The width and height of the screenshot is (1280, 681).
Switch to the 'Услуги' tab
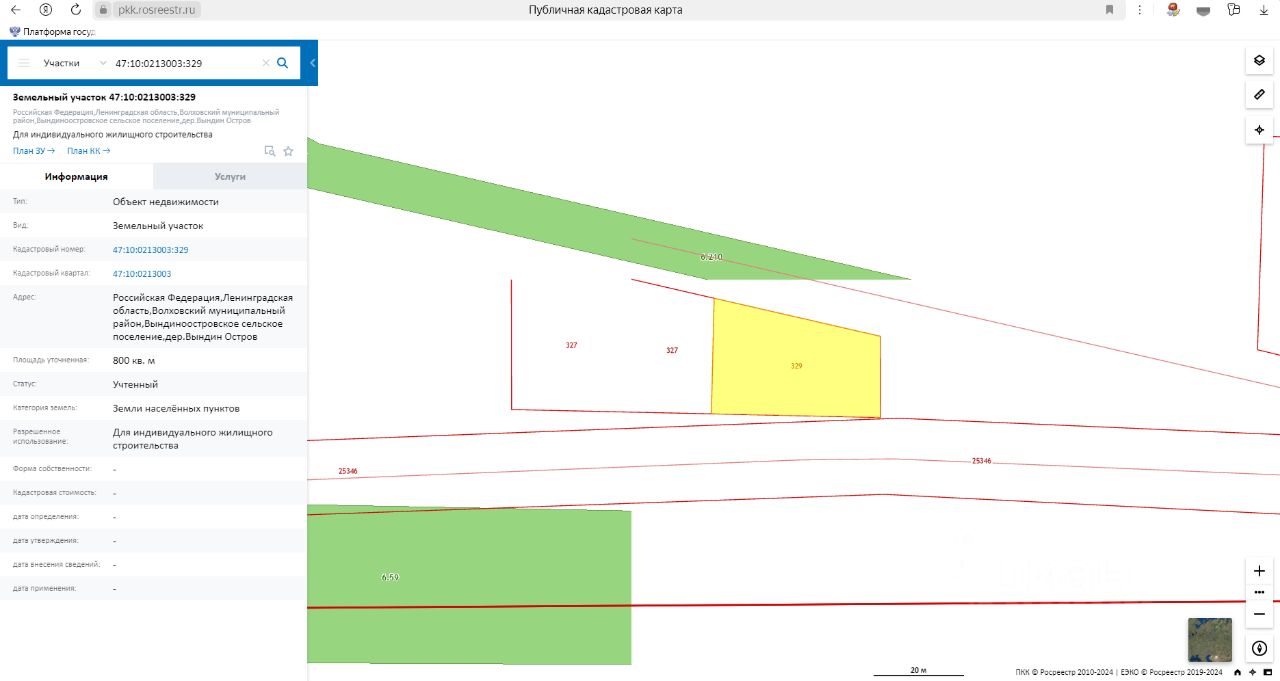pyautogui.click(x=230, y=176)
